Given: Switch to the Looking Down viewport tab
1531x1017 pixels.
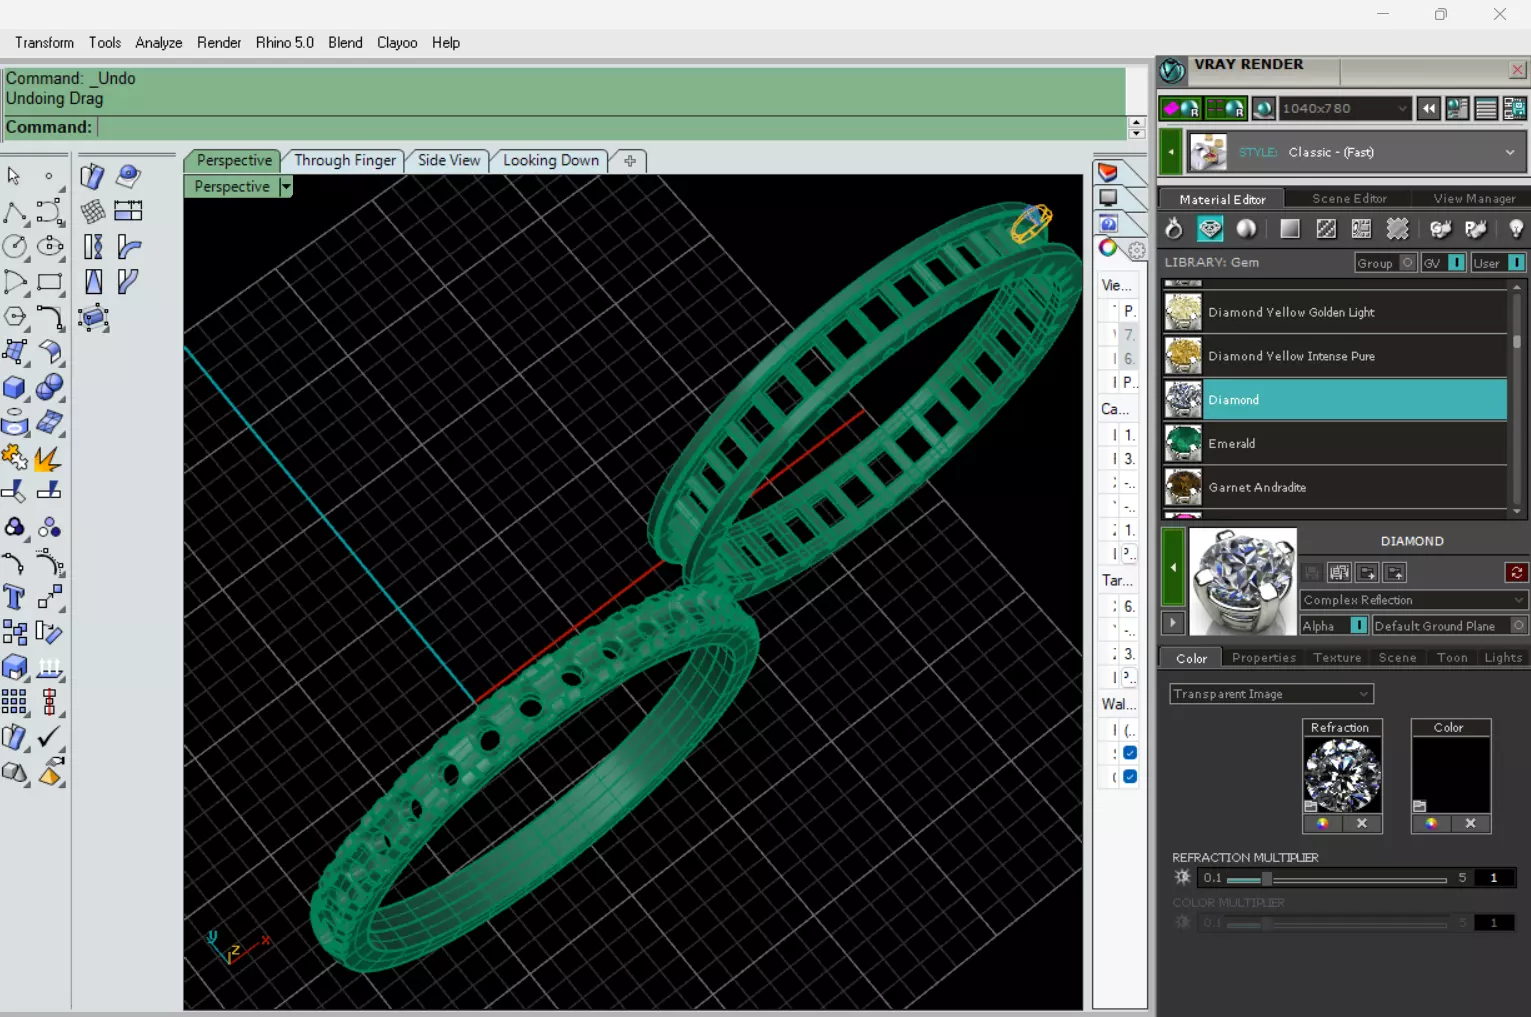Looking at the screenshot, I should tap(551, 160).
